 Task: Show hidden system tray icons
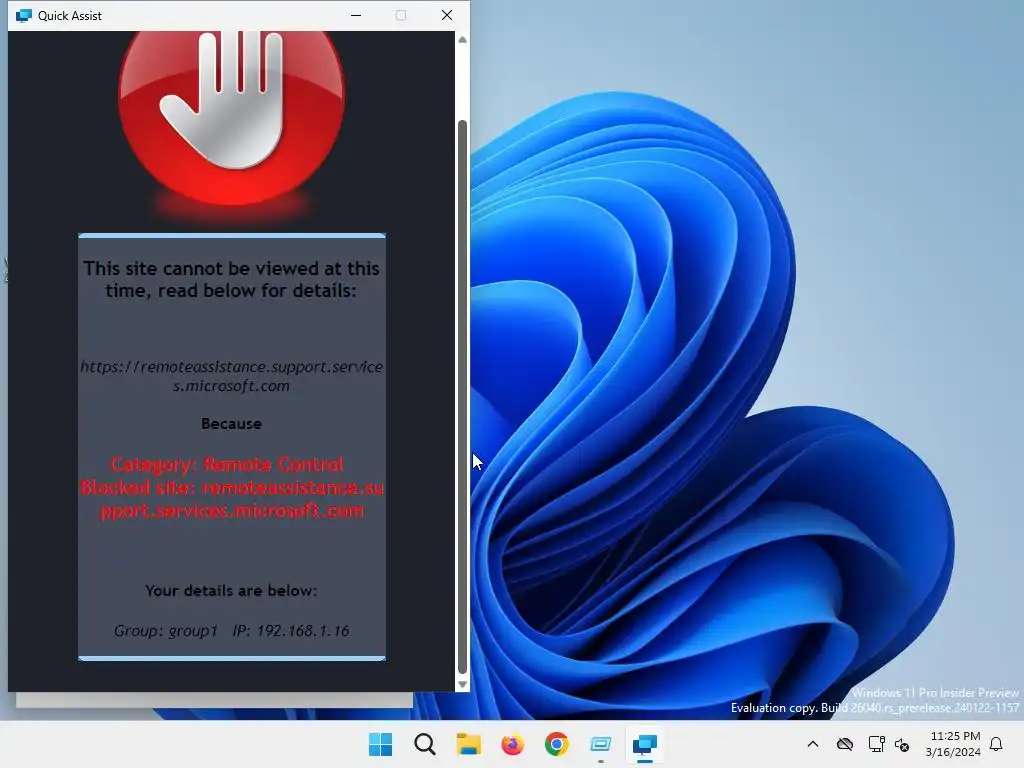[x=812, y=744]
